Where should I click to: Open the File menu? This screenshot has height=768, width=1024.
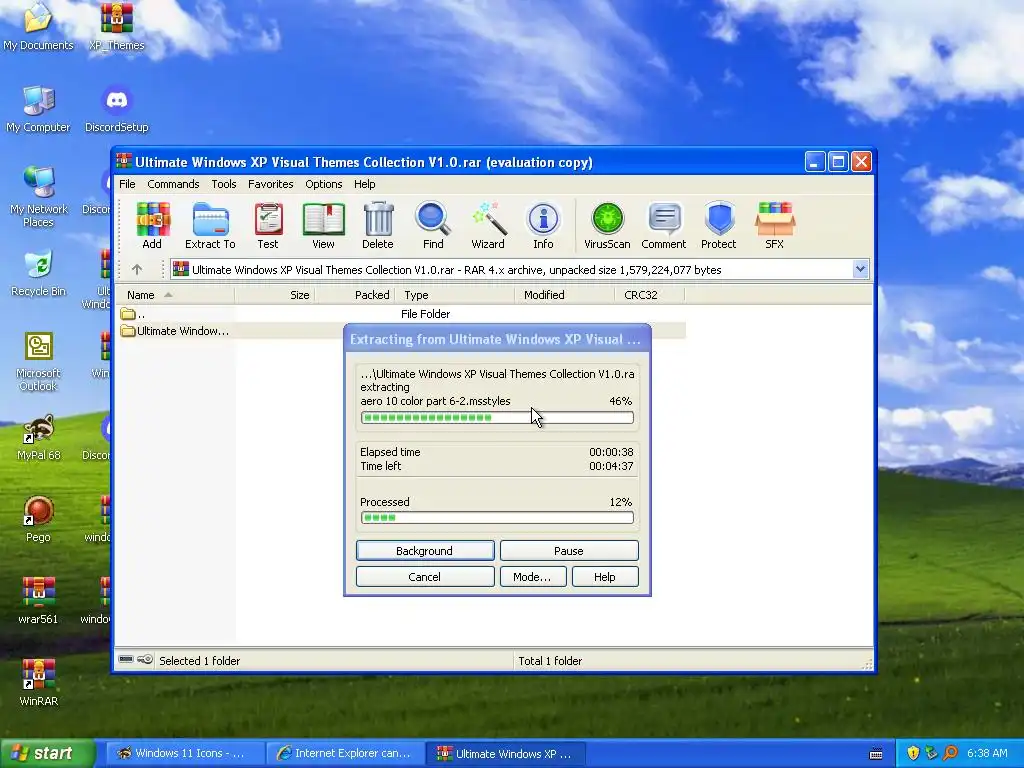point(127,184)
